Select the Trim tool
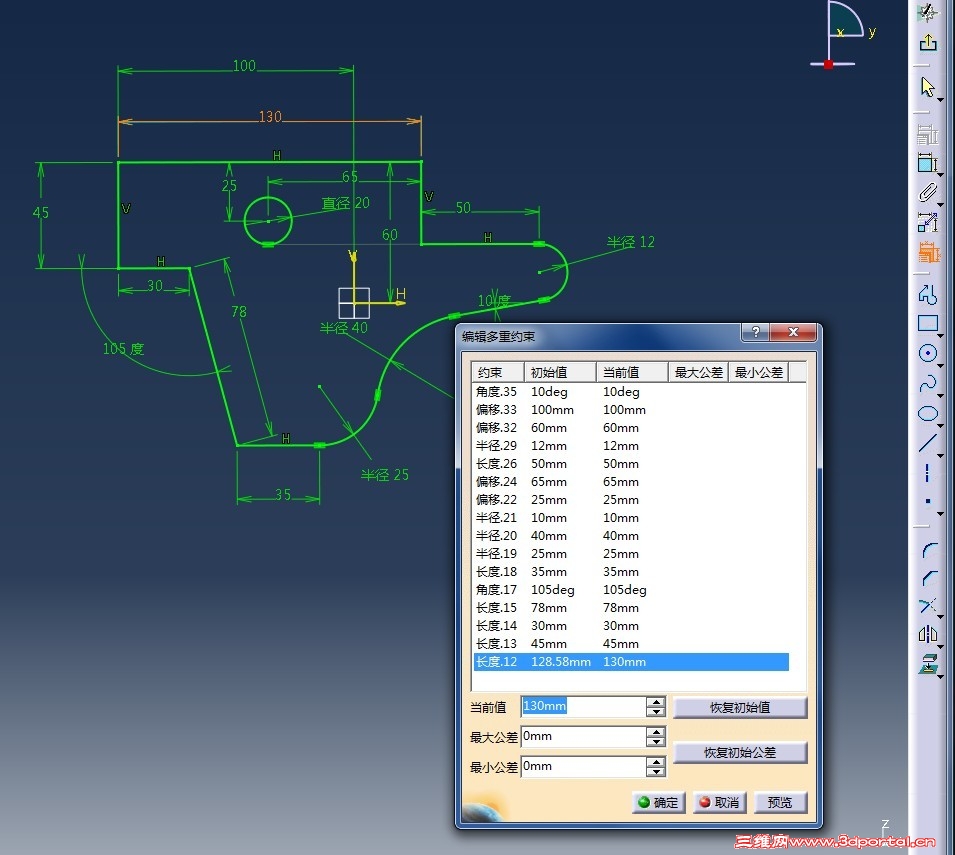The image size is (955, 855). tap(927, 605)
